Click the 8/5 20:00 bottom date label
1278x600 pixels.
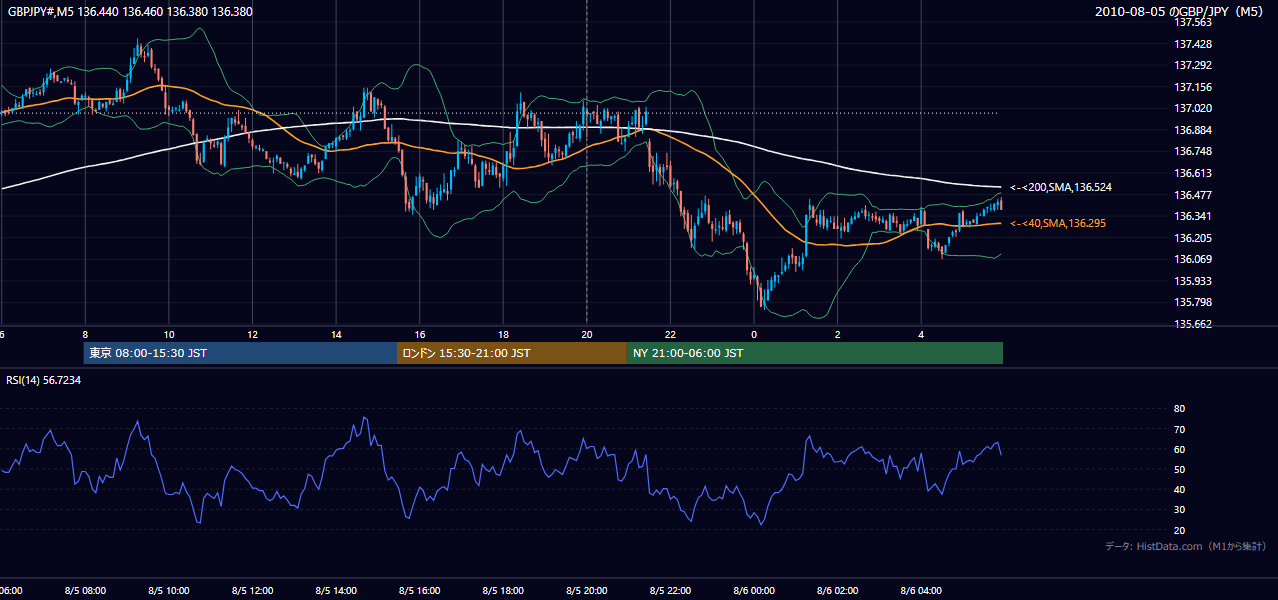click(x=587, y=591)
